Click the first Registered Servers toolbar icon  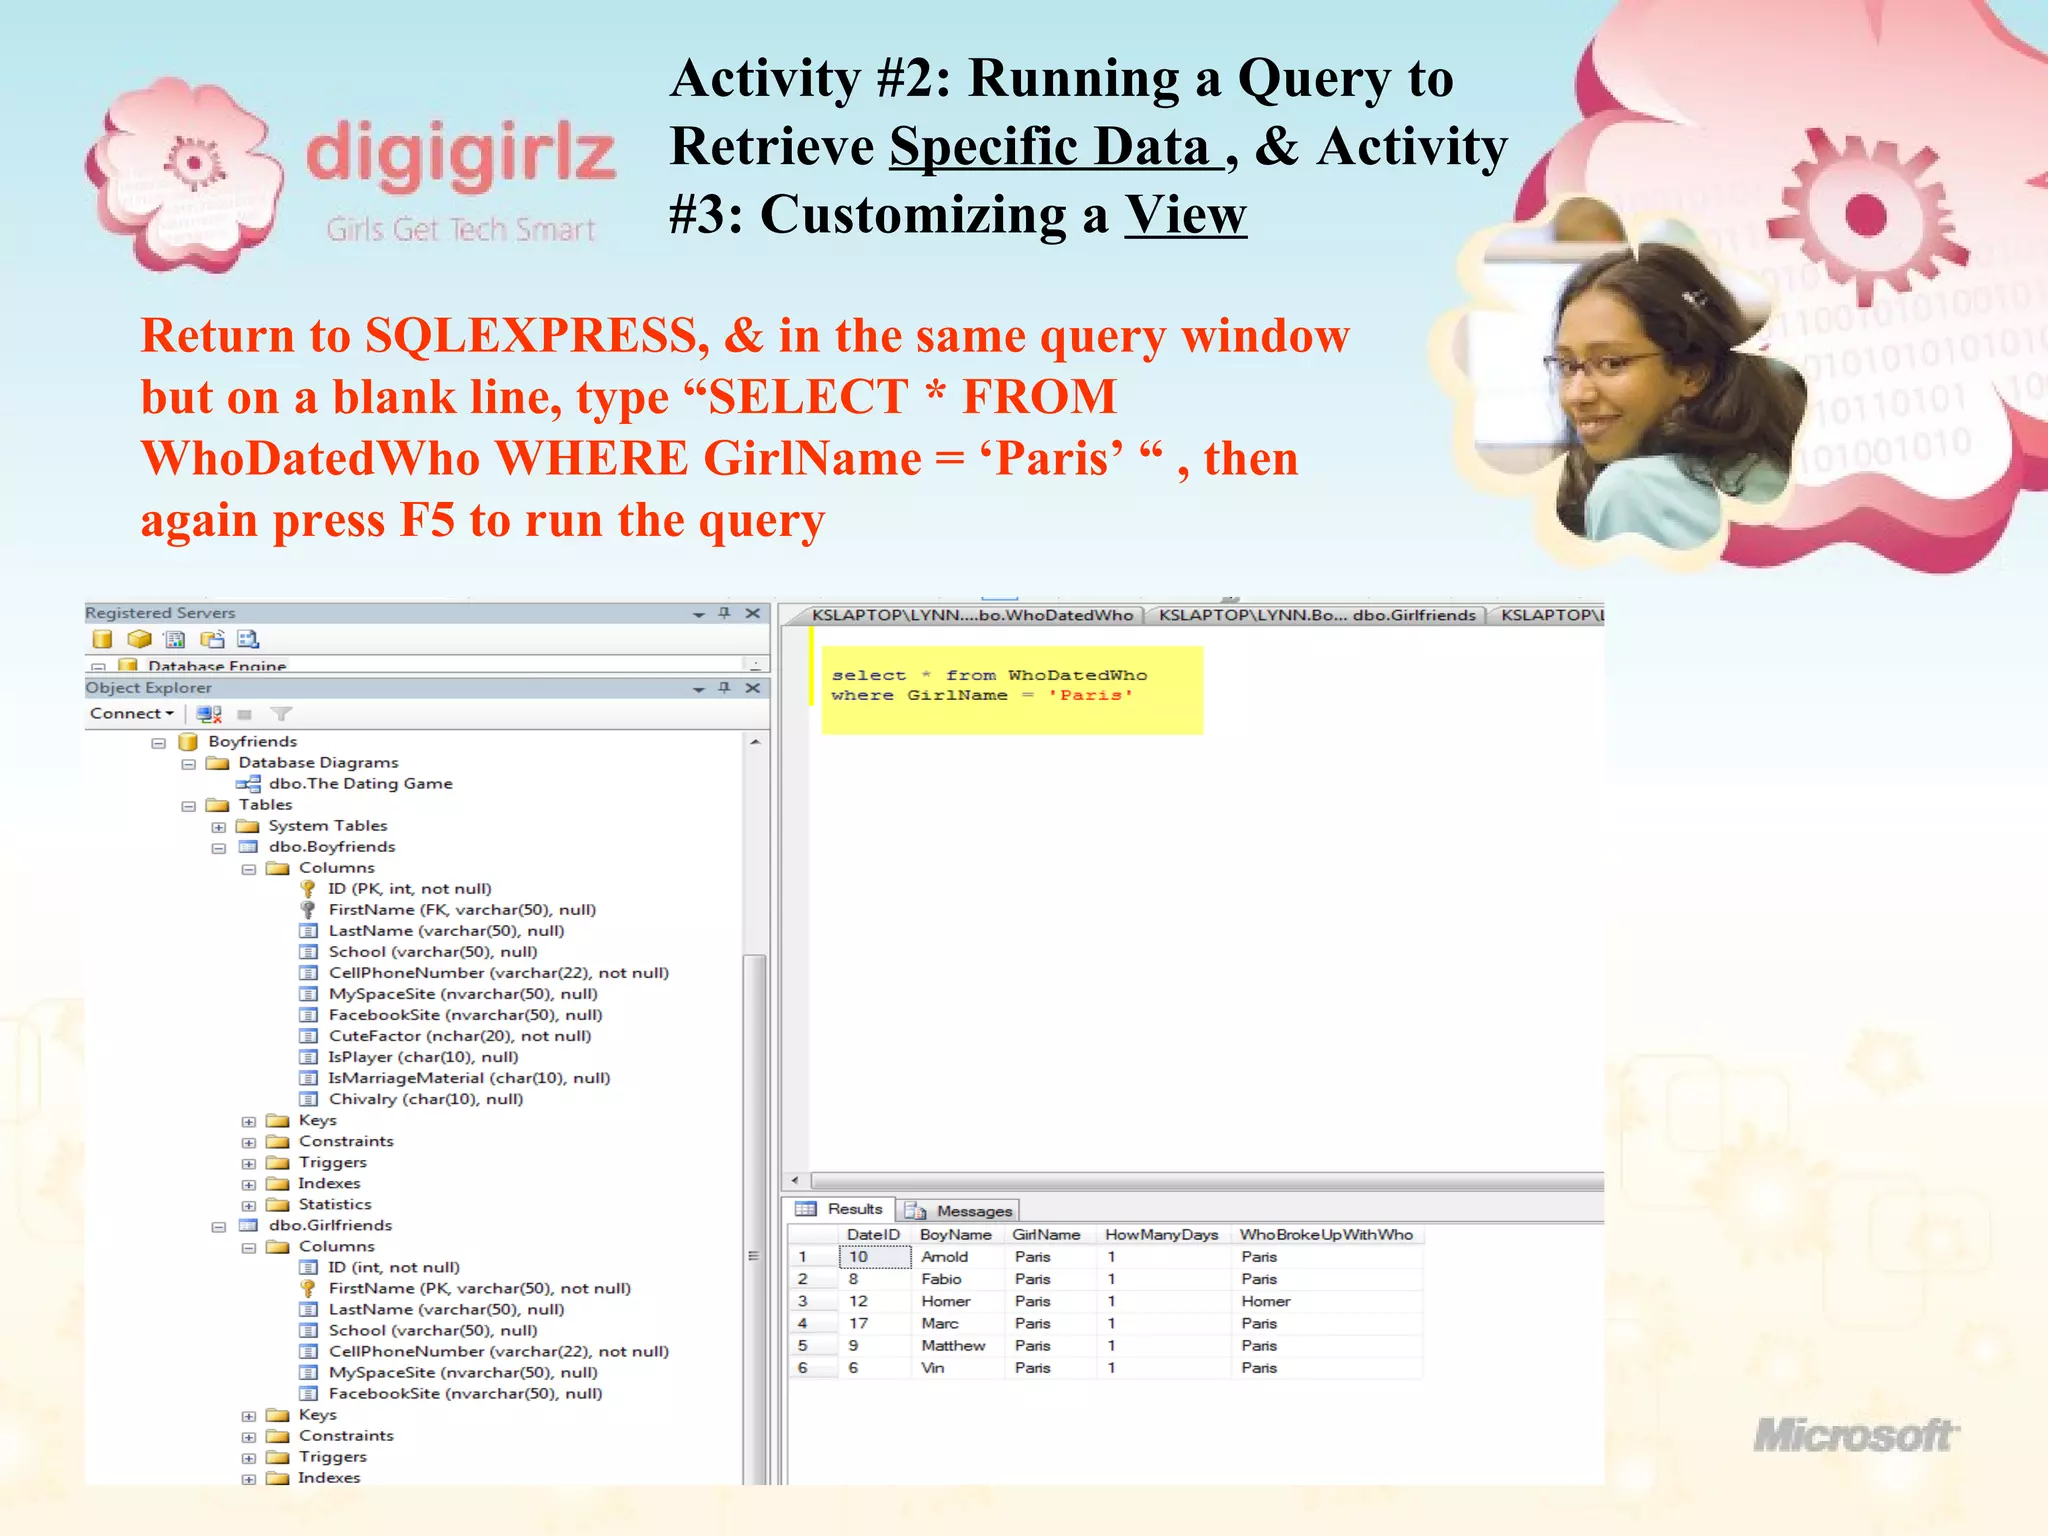(x=102, y=639)
